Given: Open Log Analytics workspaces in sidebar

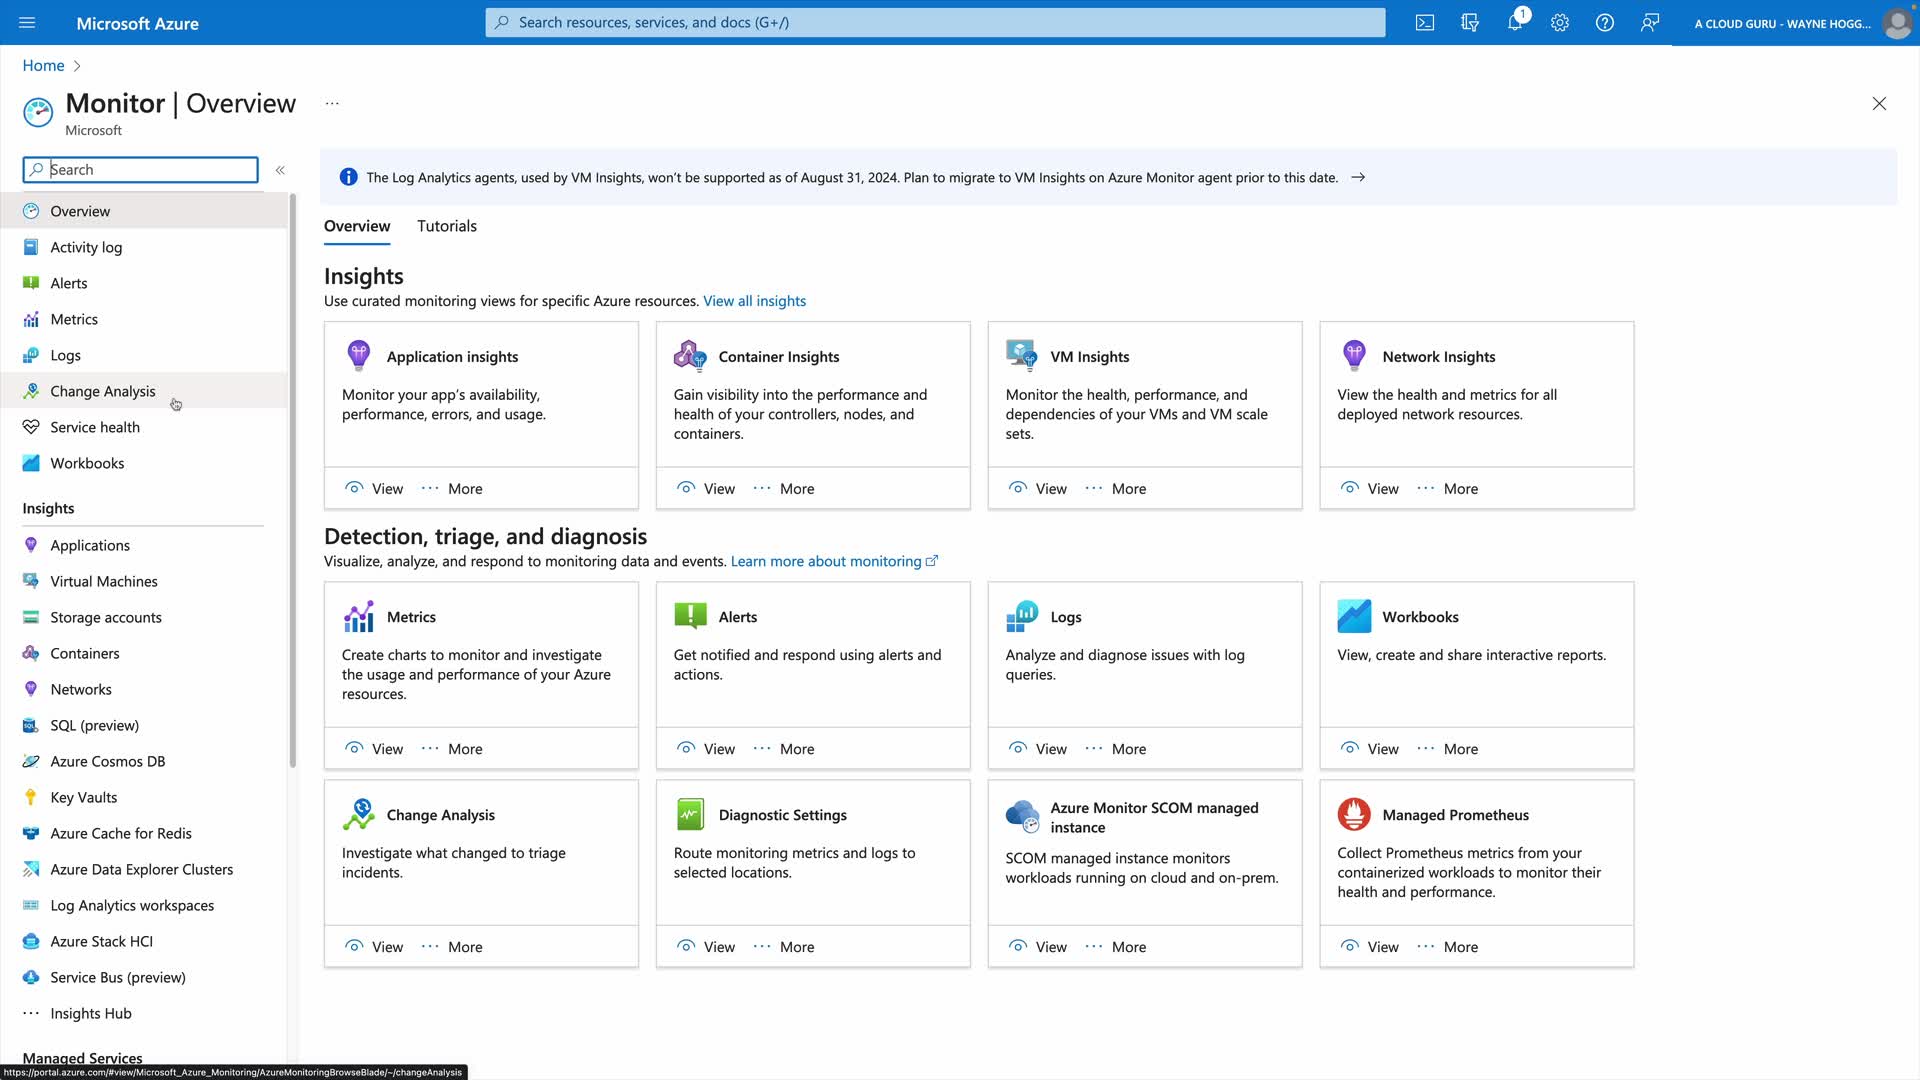Looking at the screenshot, I should 132,905.
